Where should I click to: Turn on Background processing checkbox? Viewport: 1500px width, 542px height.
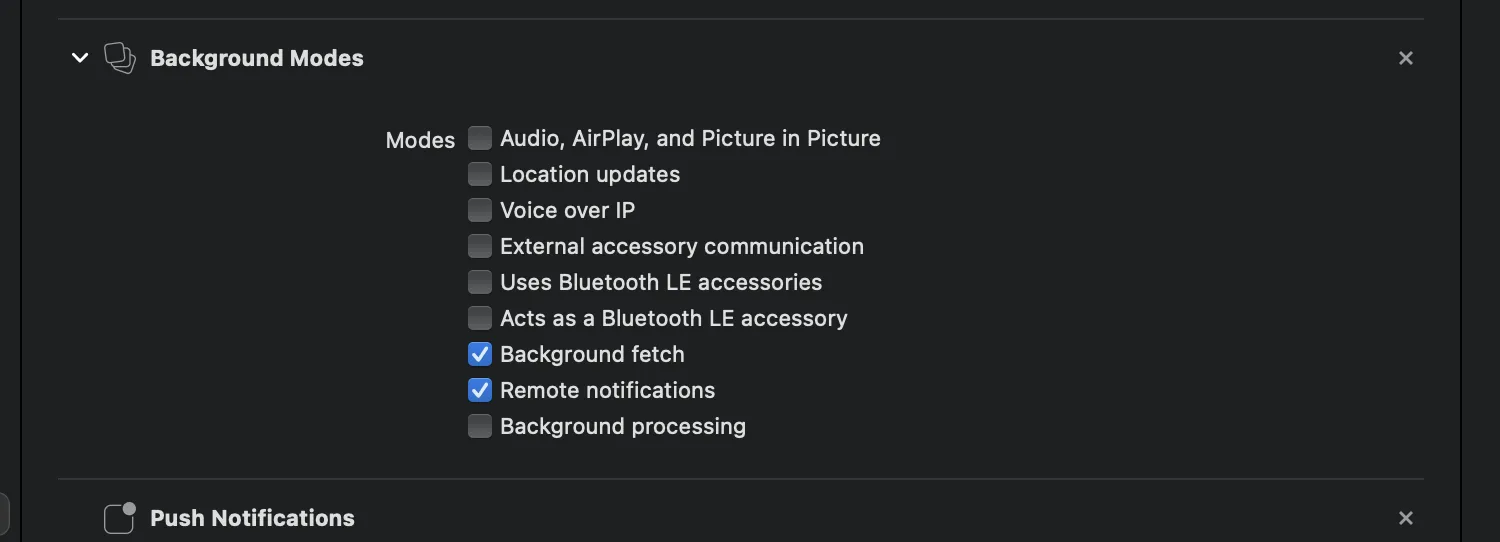pyautogui.click(x=481, y=426)
